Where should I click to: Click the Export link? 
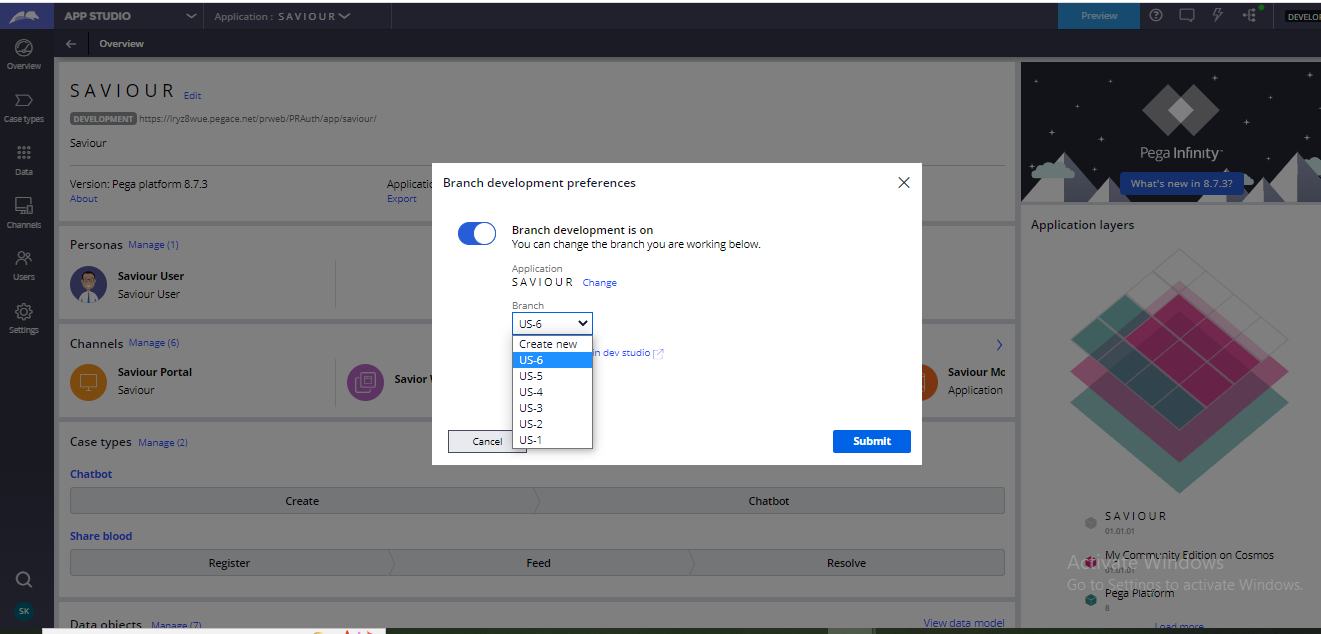(402, 199)
